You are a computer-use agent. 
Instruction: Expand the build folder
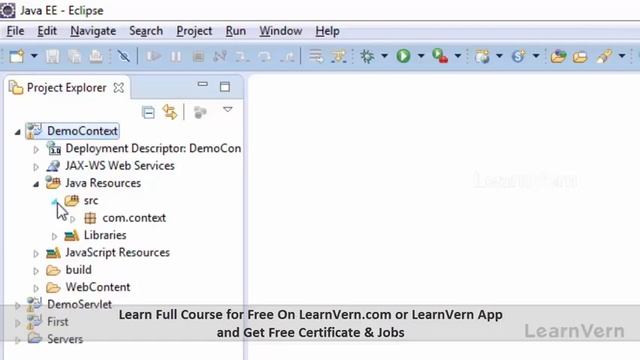[x=36, y=271]
